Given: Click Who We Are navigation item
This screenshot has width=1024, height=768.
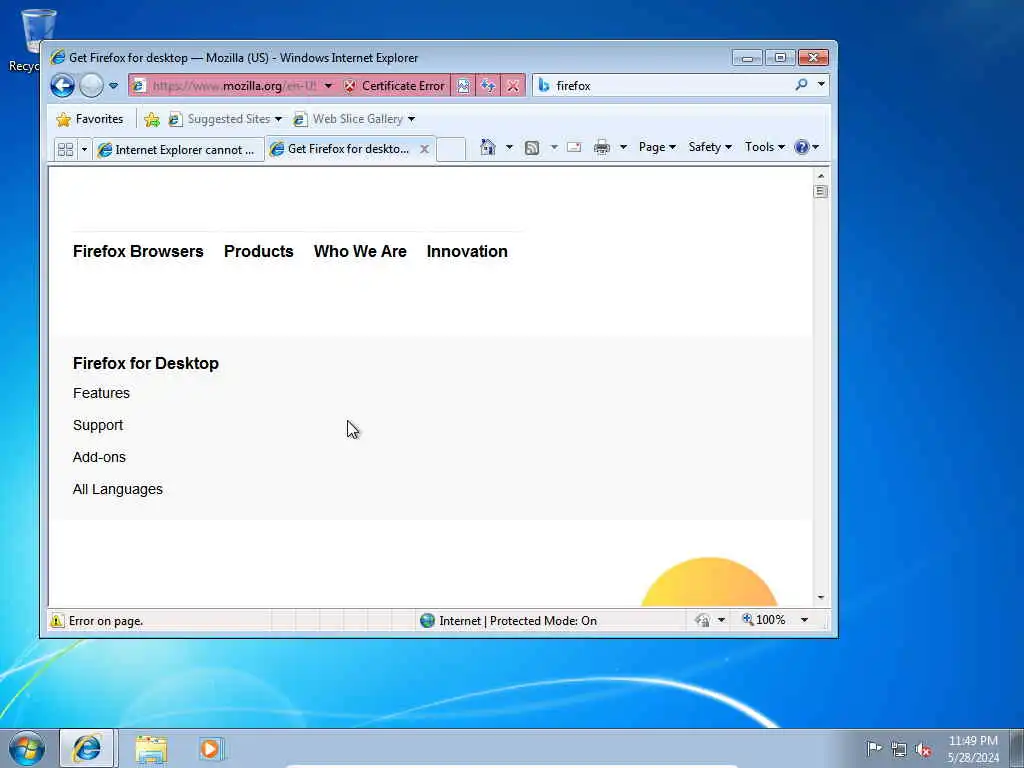Looking at the screenshot, I should (360, 251).
